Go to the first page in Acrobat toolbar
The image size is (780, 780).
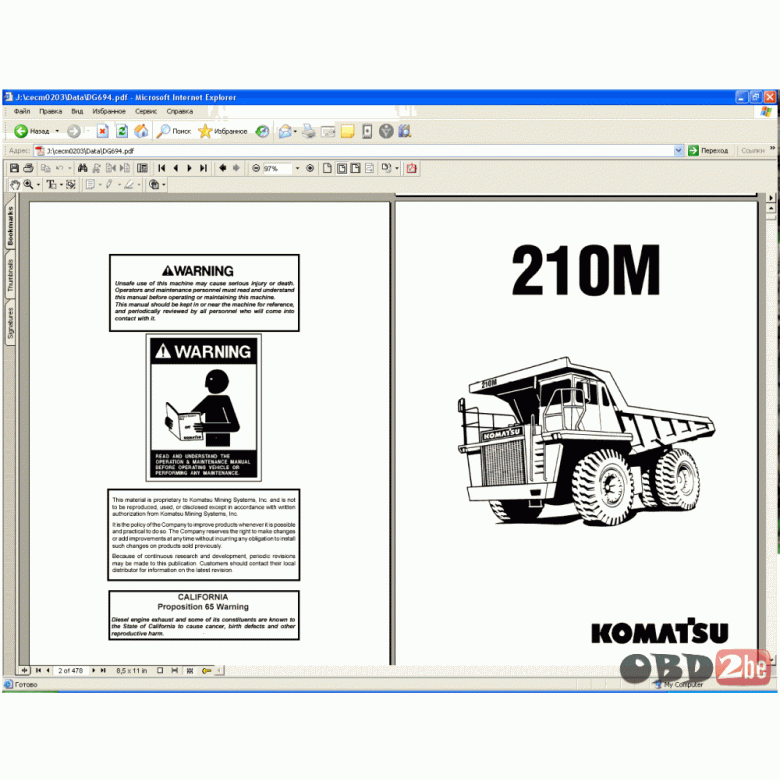click(161, 168)
